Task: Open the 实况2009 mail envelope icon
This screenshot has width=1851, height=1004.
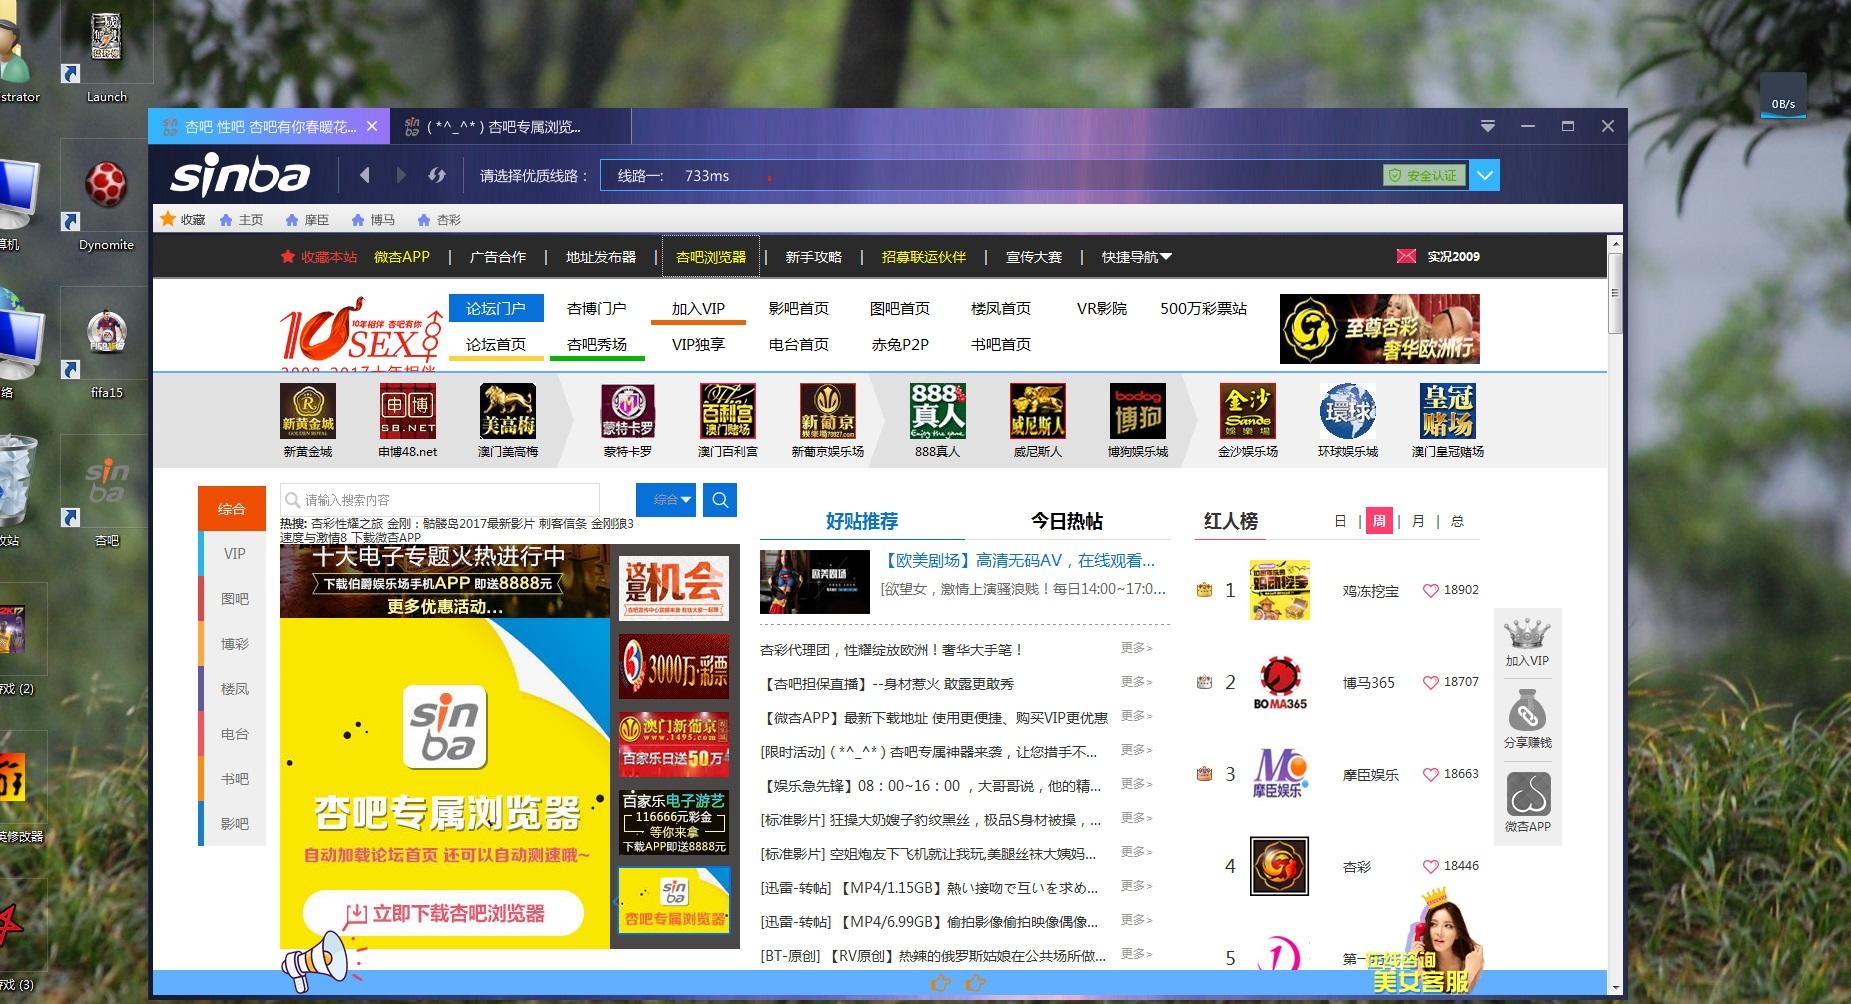Action: coord(1405,256)
